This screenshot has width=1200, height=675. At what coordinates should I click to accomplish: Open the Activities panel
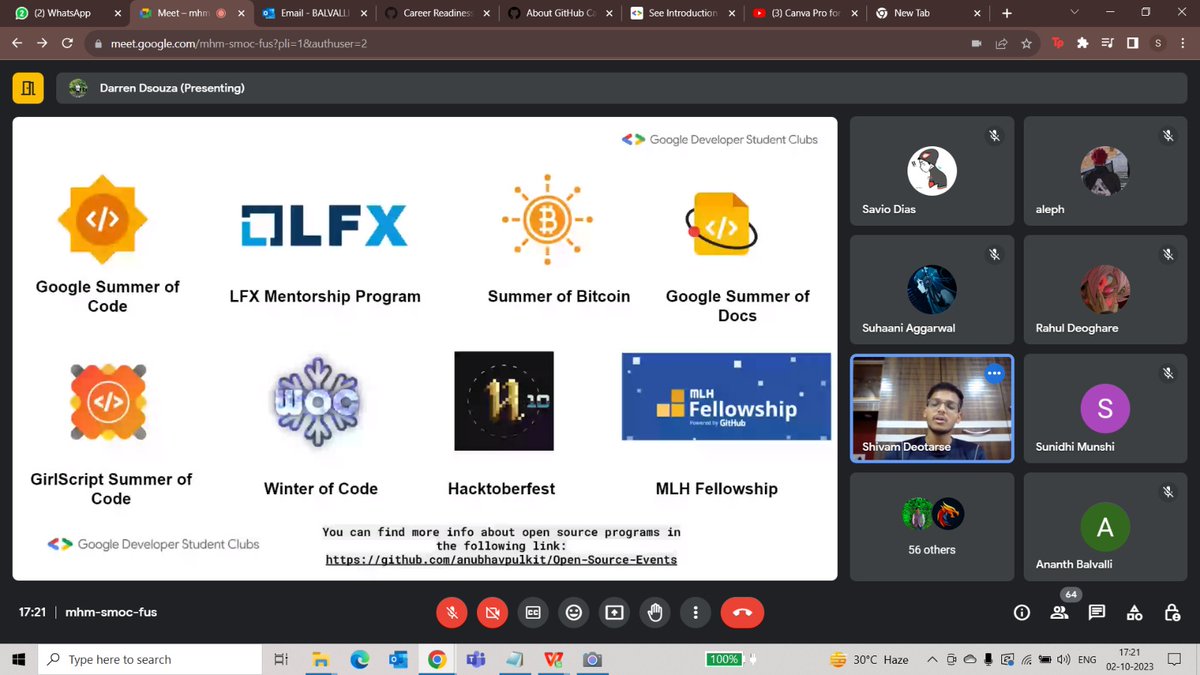[x=1135, y=612]
